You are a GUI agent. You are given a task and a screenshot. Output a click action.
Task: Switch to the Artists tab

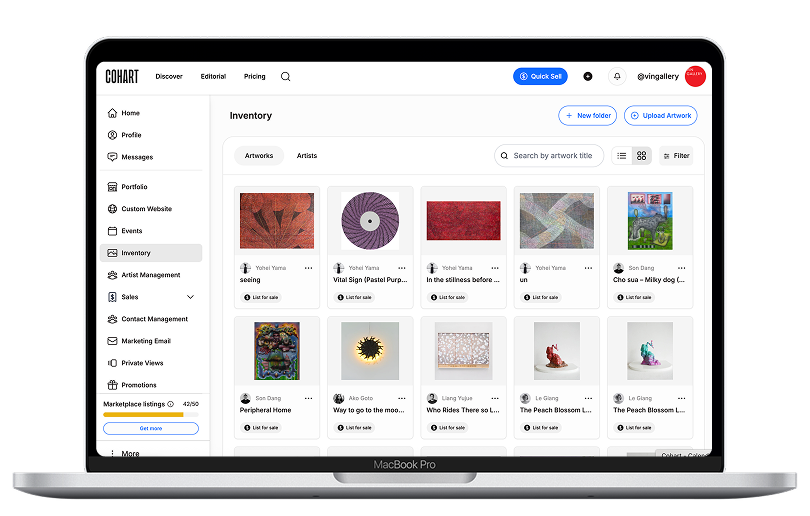tap(307, 156)
